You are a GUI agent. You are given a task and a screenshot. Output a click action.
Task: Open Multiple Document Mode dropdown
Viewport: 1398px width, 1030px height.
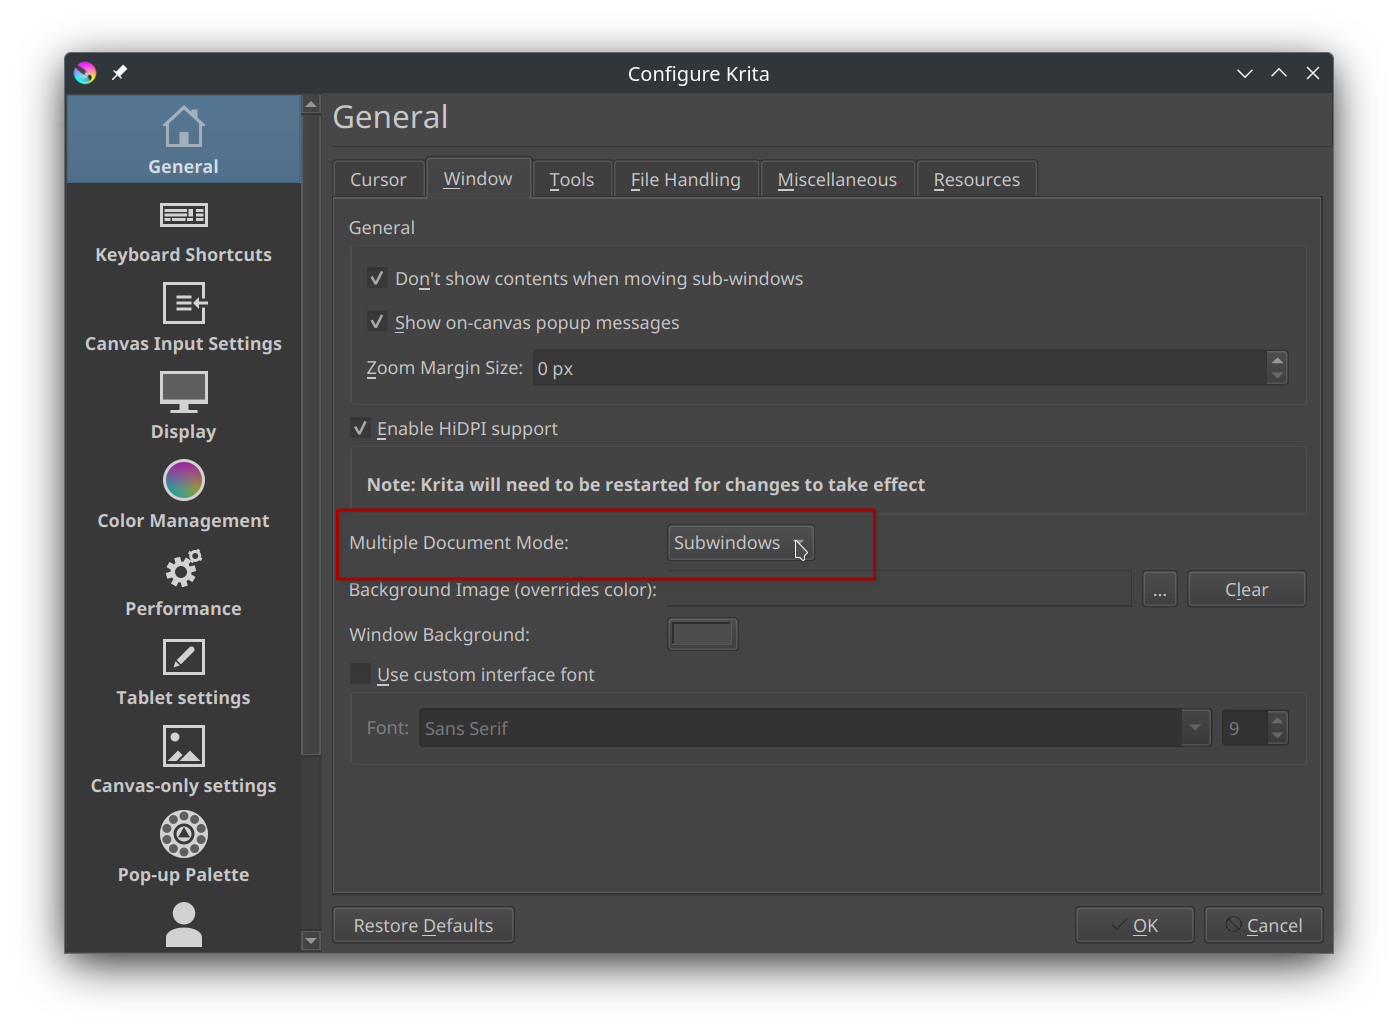[741, 543]
